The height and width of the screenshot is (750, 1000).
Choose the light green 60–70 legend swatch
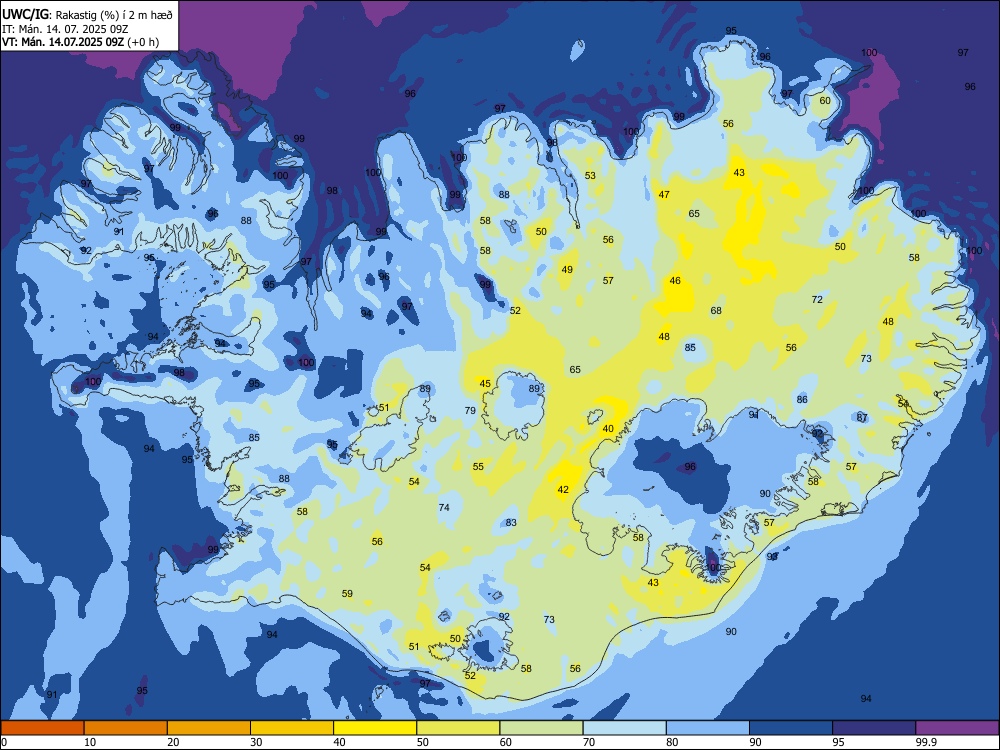(x=541, y=728)
